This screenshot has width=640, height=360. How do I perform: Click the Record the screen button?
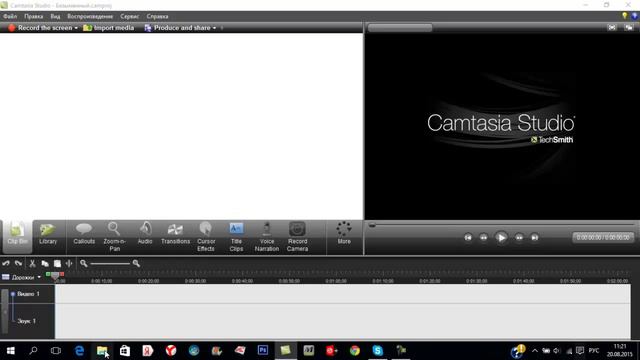pos(40,28)
